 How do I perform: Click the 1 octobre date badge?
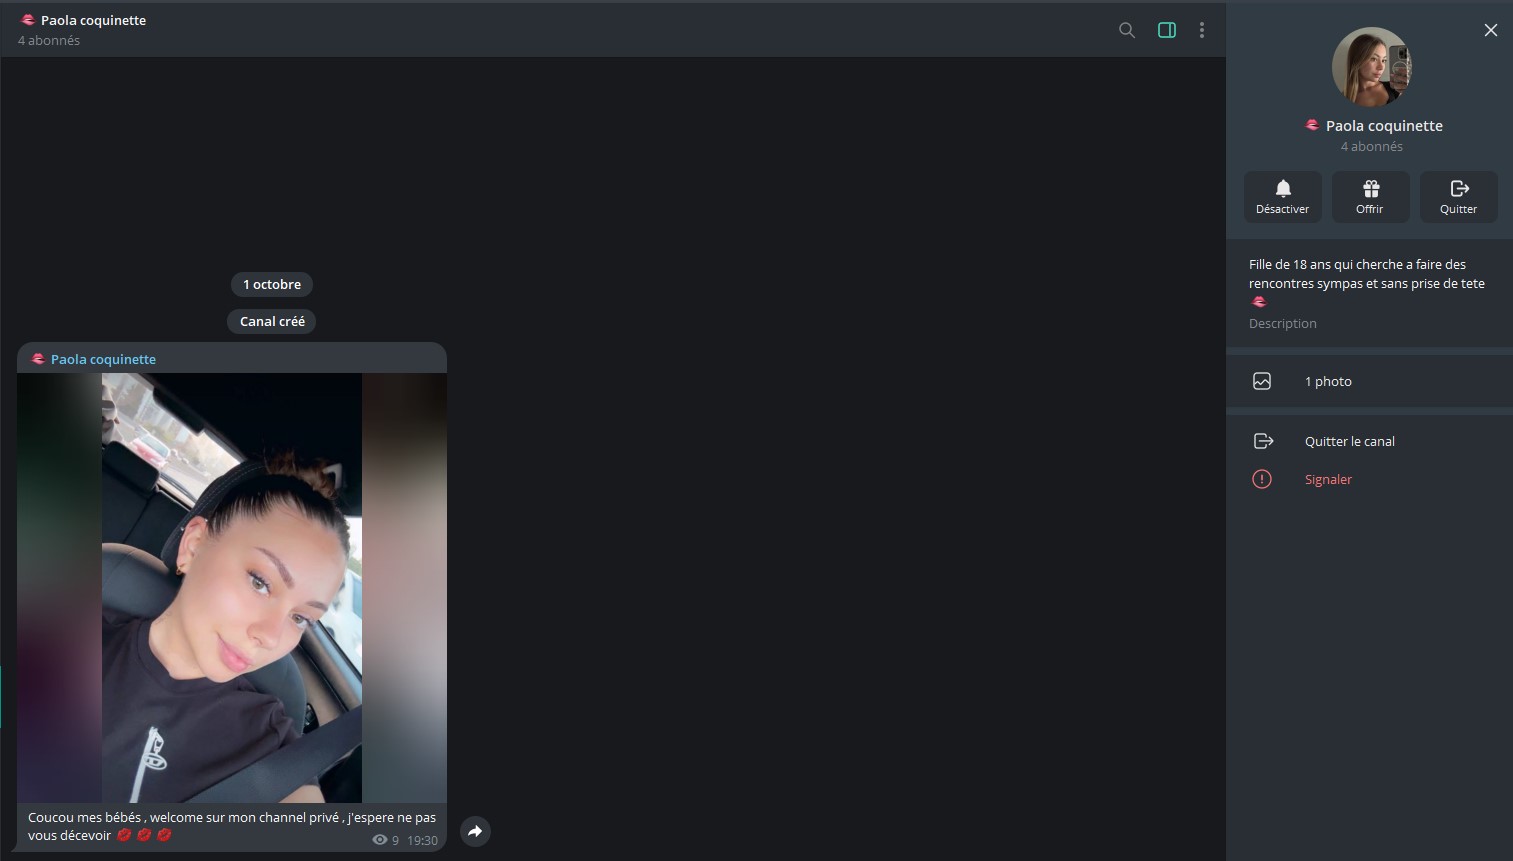point(272,284)
